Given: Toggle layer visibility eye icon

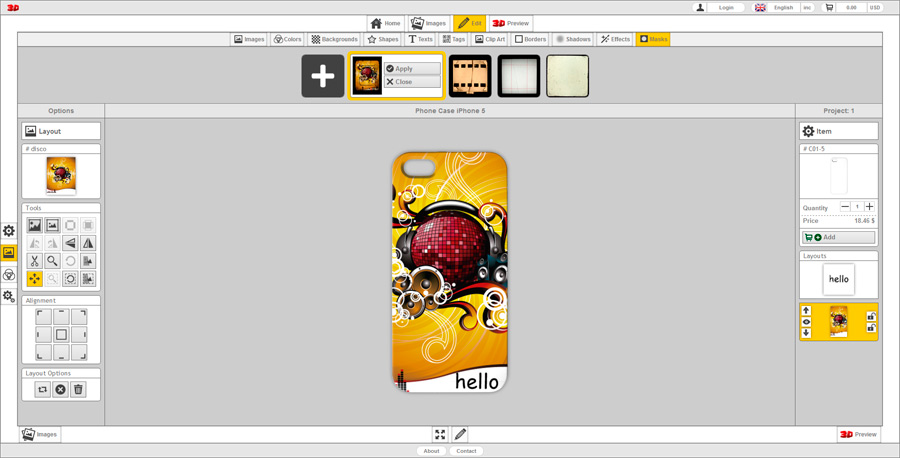Looking at the screenshot, I should click(806, 322).
